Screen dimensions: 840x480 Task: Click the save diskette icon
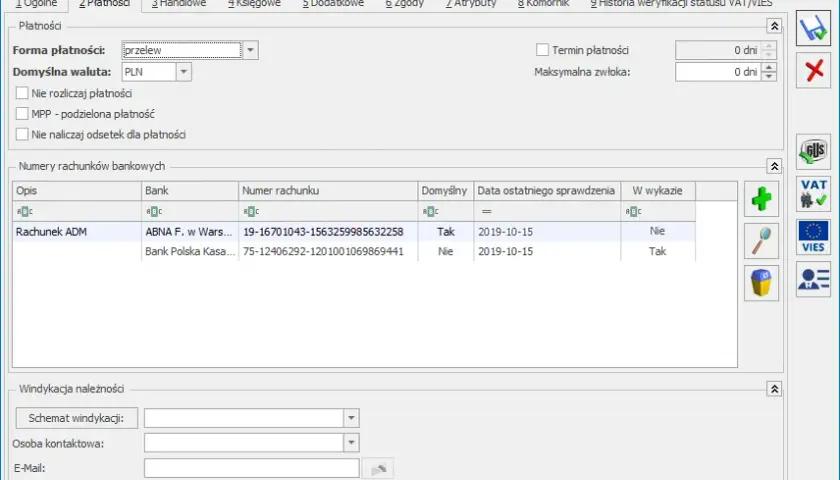click(x=813, y=28)
